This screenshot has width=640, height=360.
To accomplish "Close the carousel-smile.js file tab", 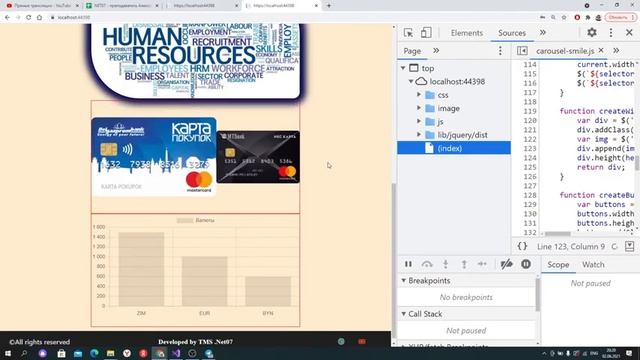I will pyautogui.click(x=601, y=50).
